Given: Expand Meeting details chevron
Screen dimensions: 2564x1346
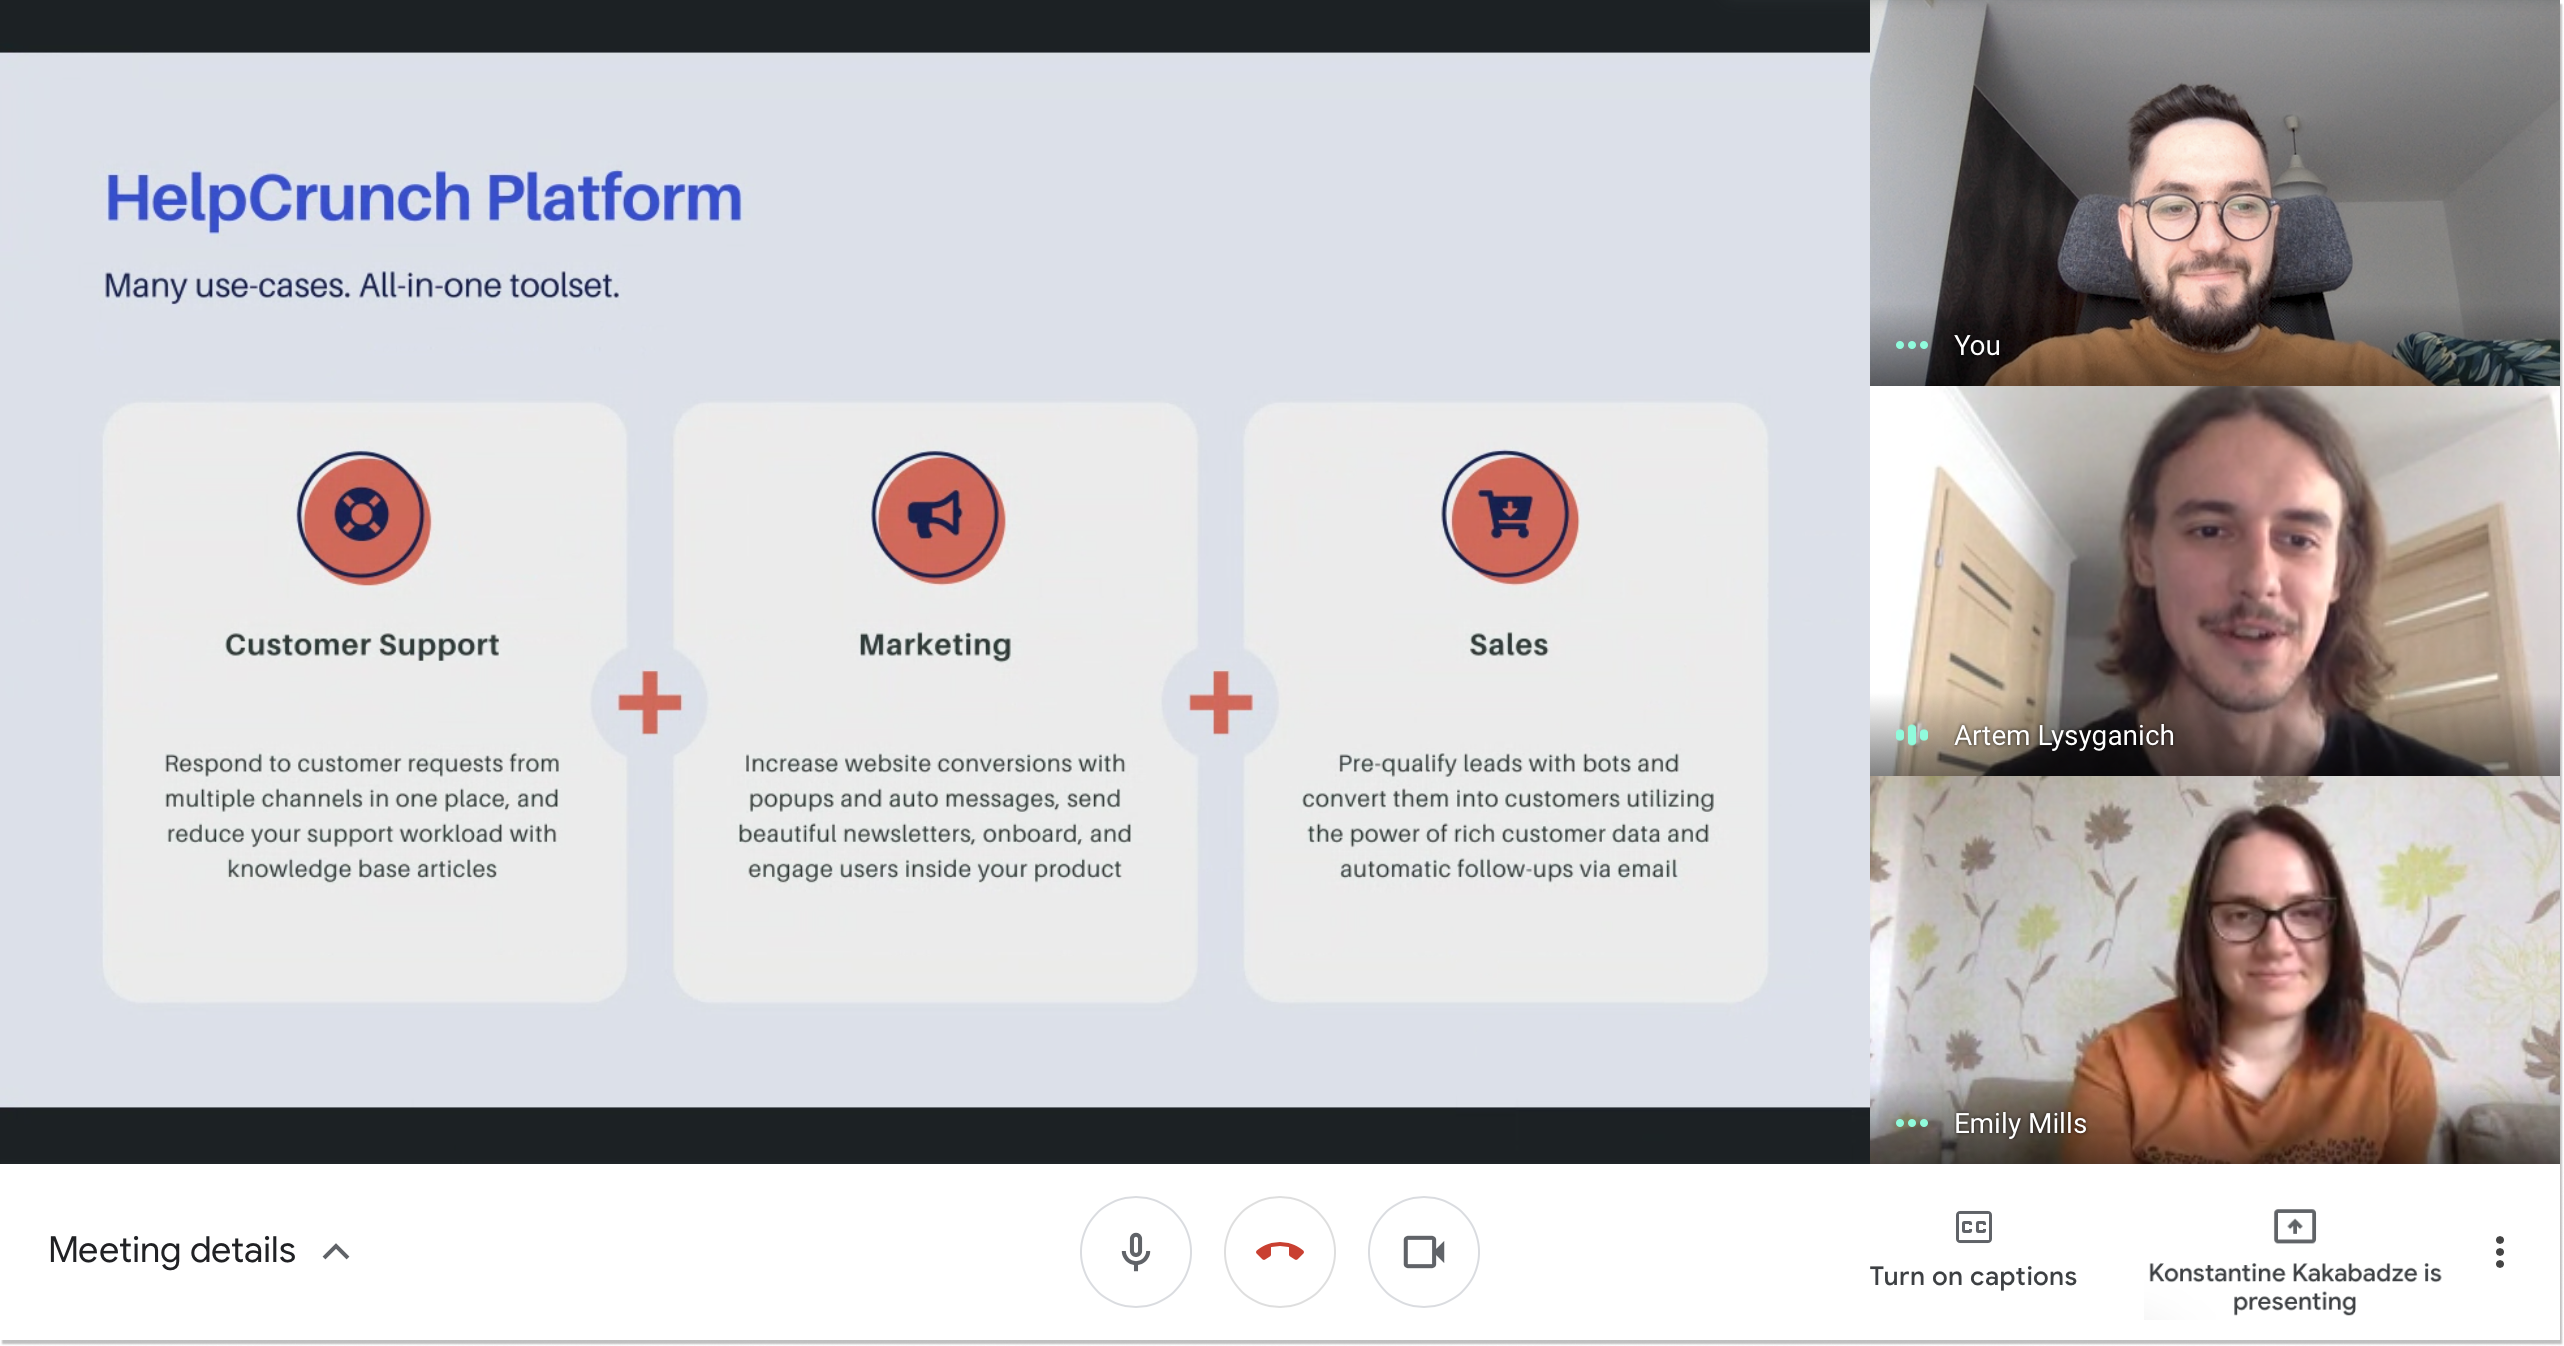Looking at the screenshot, I should (336, 1251).
